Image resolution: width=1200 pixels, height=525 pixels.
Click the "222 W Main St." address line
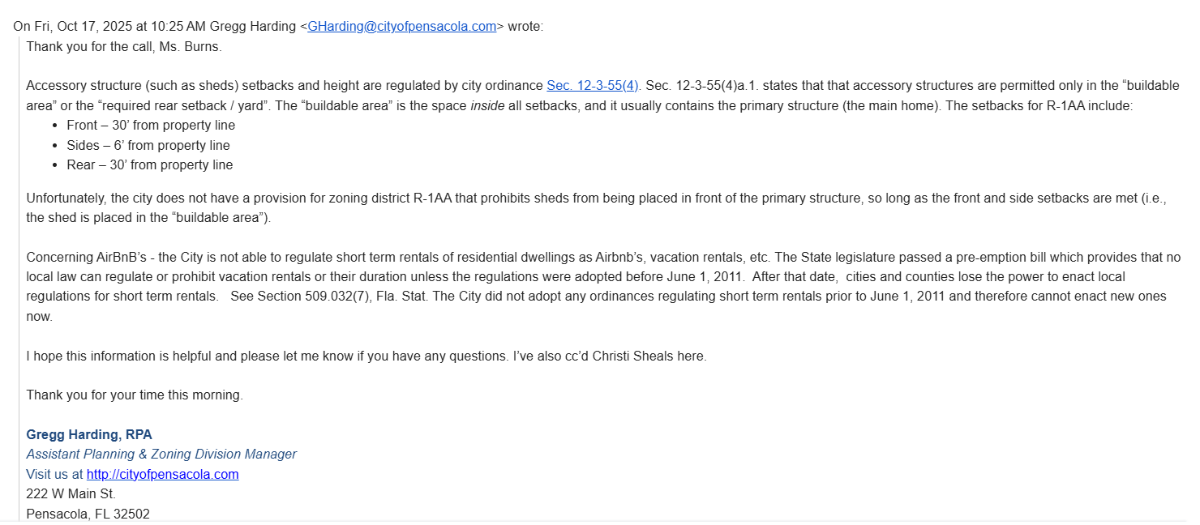(71, 494)
